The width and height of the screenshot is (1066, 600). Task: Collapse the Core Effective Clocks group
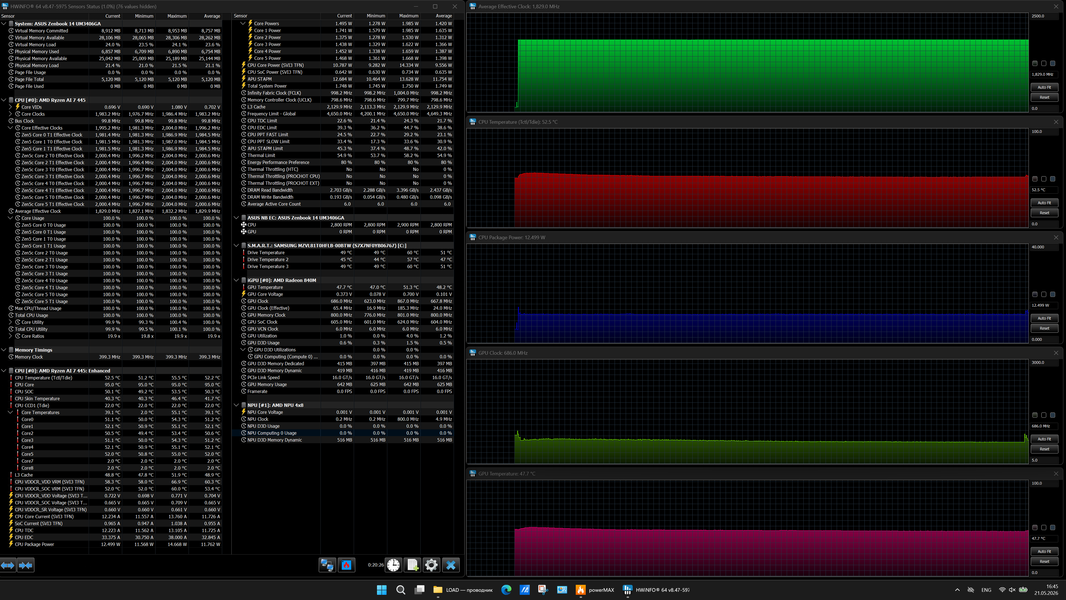pyautogui.click(x=10, y=128)
